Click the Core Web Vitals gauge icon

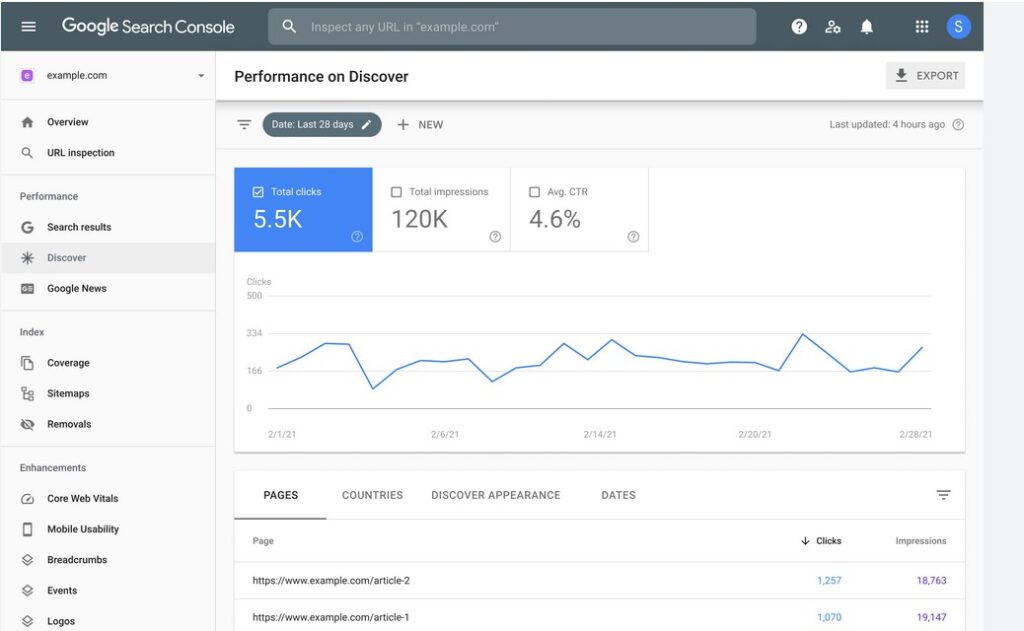[27, 499]
